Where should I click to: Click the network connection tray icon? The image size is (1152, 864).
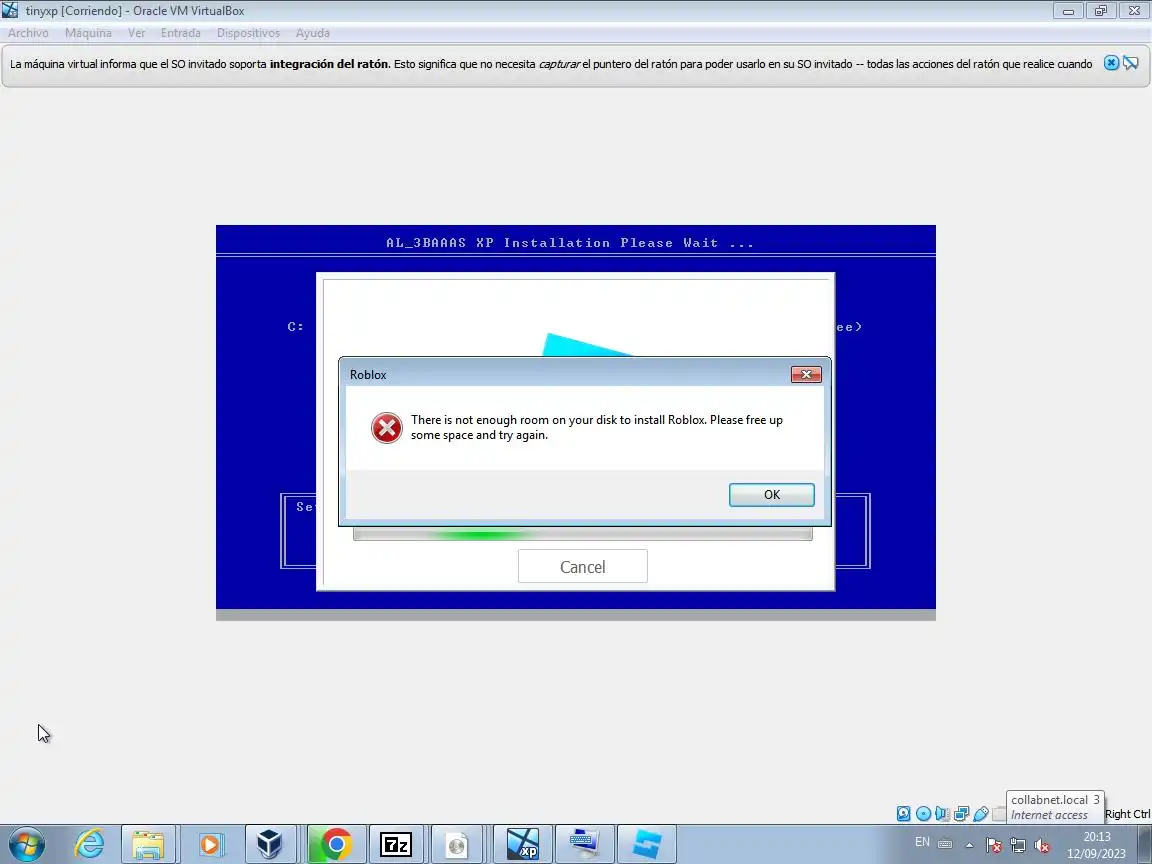click(1018, 845)
